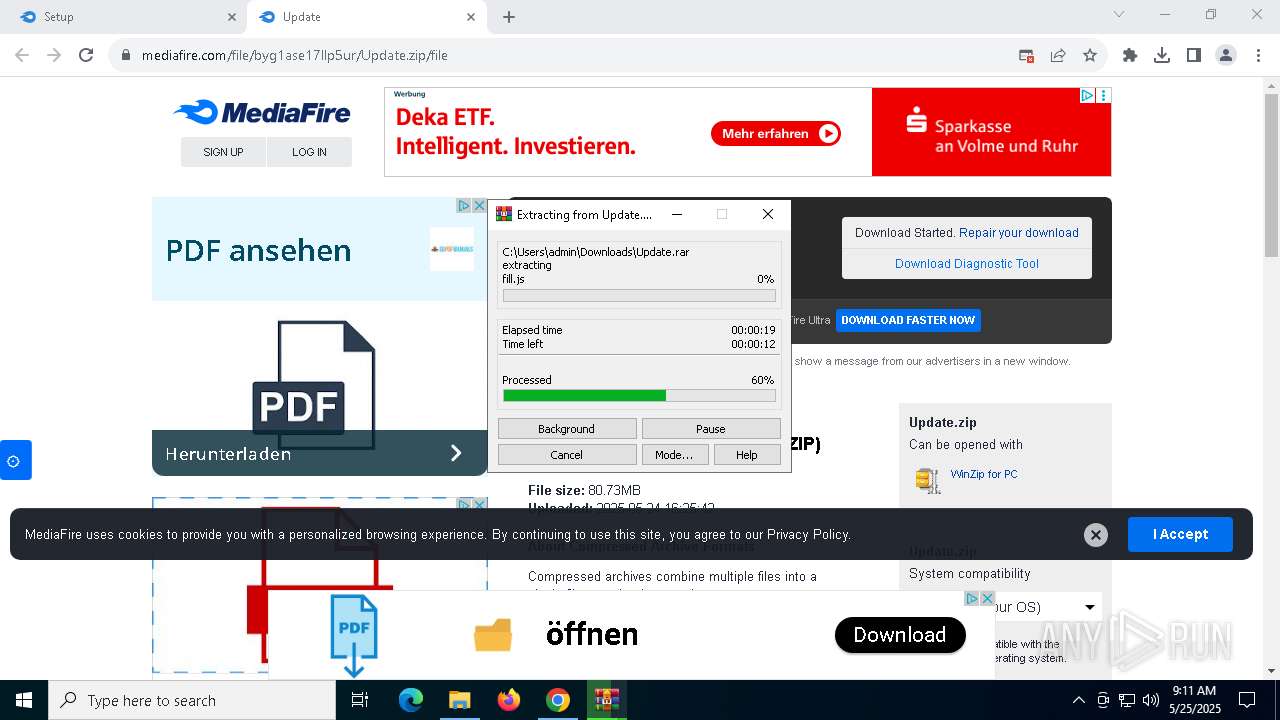Switch to the Setup tab
Image resolution: width=1280 pixels, height=720 pixels.
[x=126, y=17]
